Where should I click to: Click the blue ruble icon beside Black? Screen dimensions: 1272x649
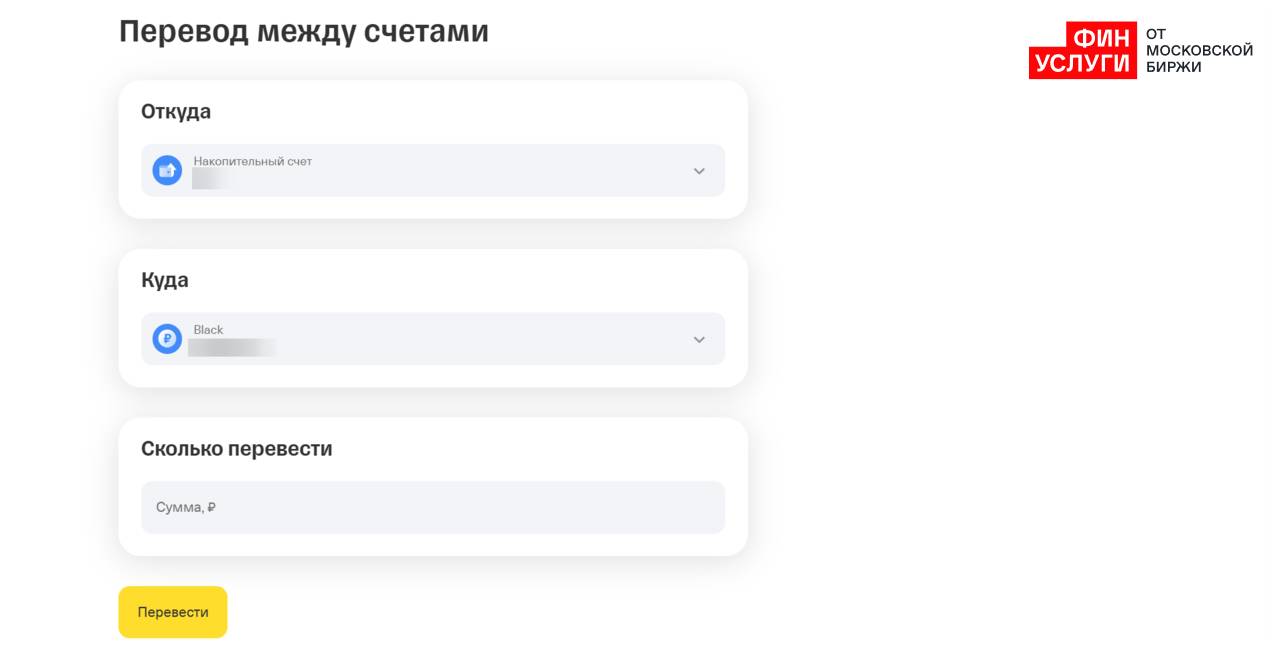click(167, 339)
